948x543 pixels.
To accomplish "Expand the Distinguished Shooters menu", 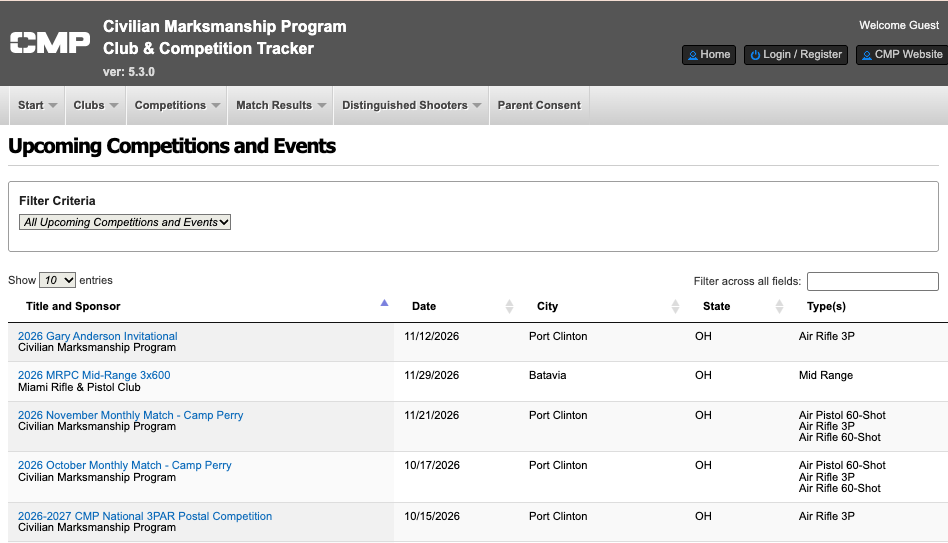I will [411, 105].
